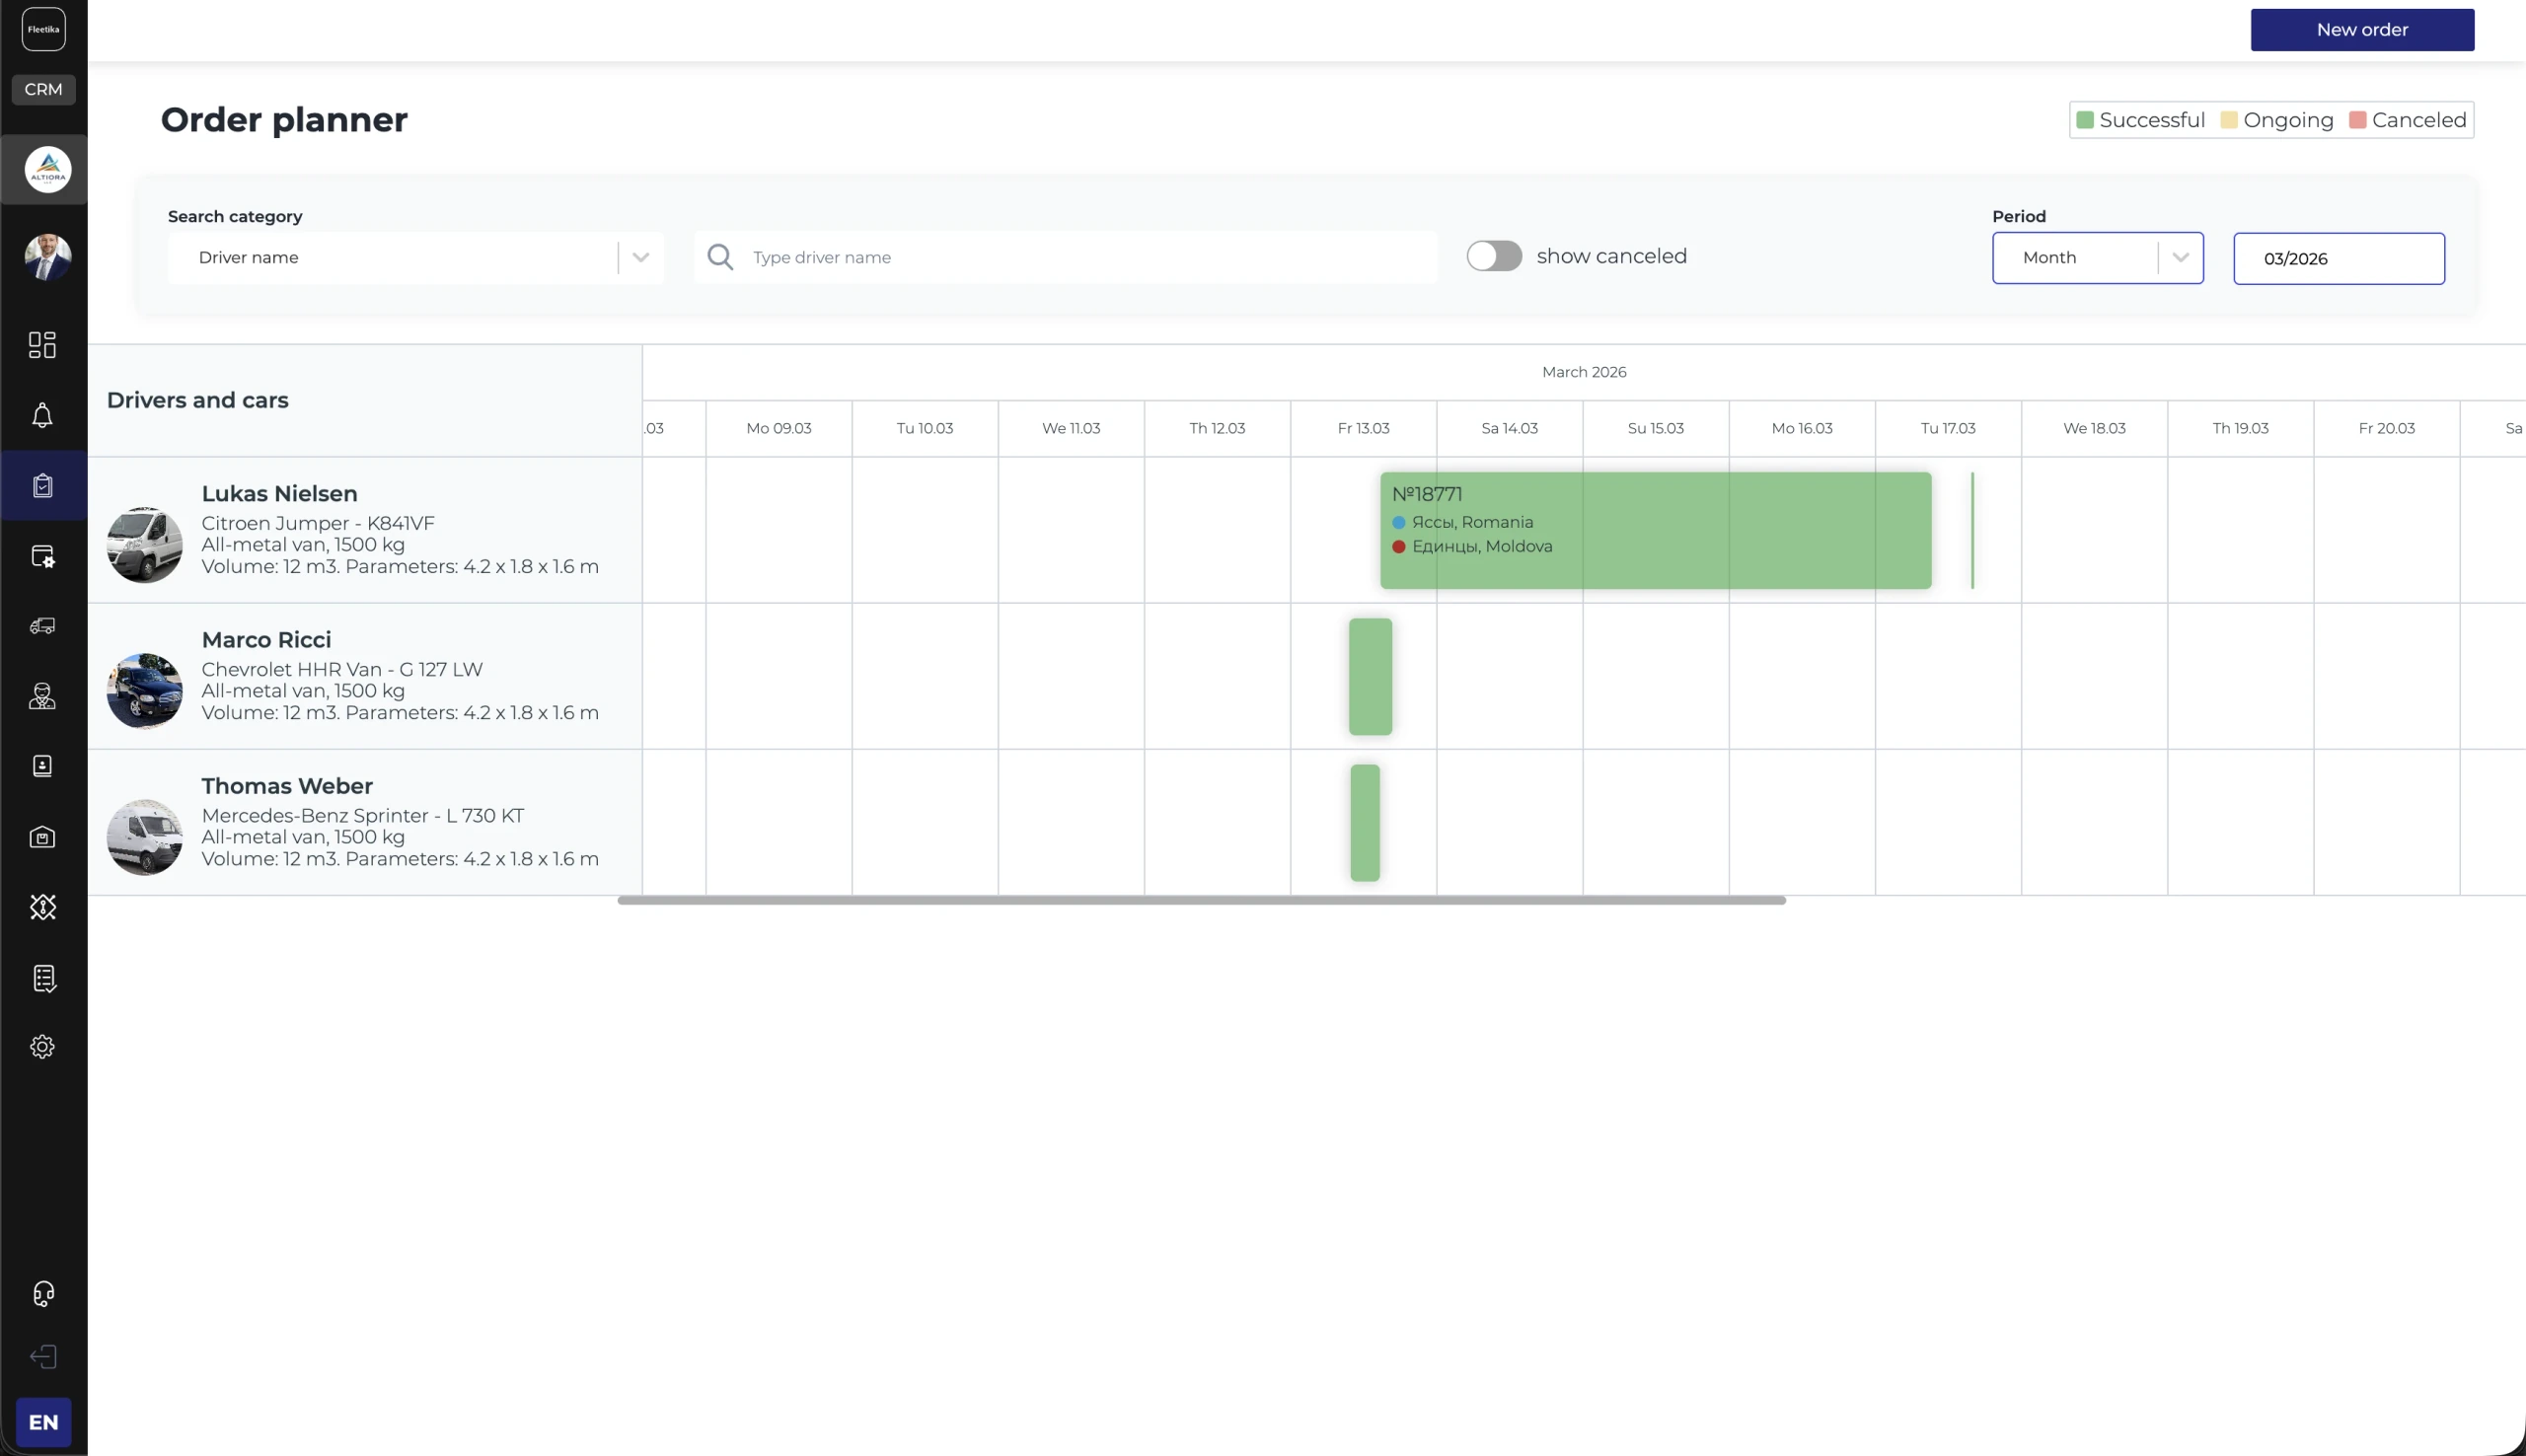Open order №18771 bar
The image size is (2526, 1456).
(1655, 530)
